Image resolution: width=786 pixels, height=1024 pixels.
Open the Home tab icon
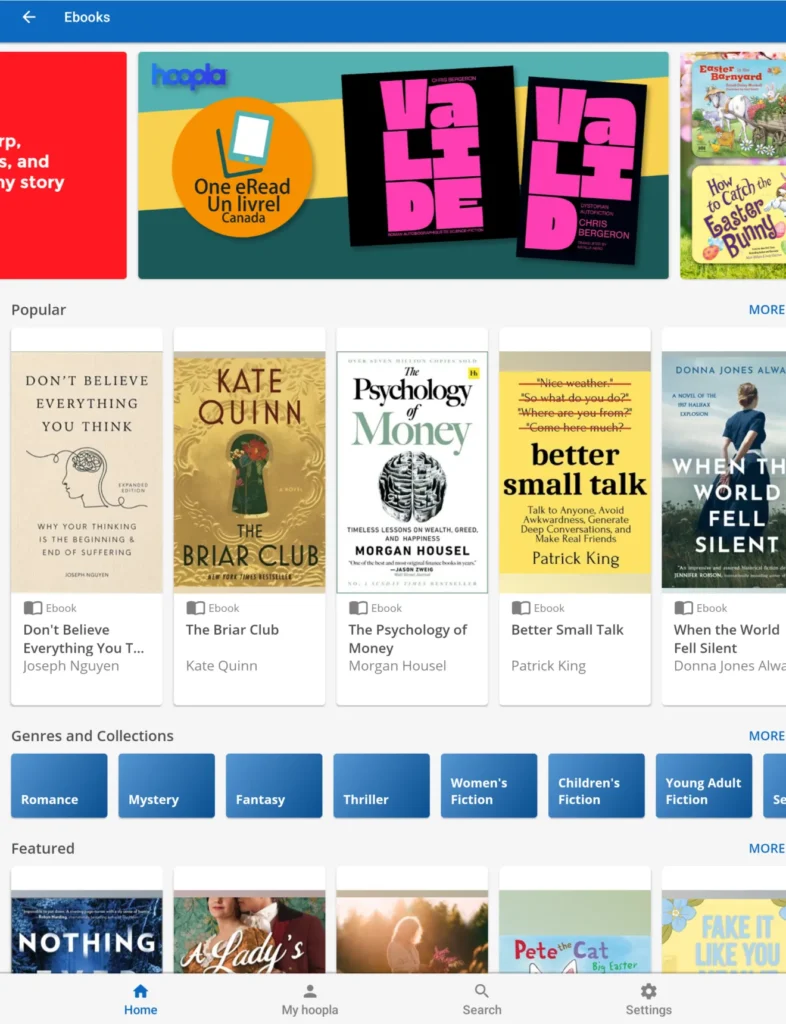(x=140, y=991)
